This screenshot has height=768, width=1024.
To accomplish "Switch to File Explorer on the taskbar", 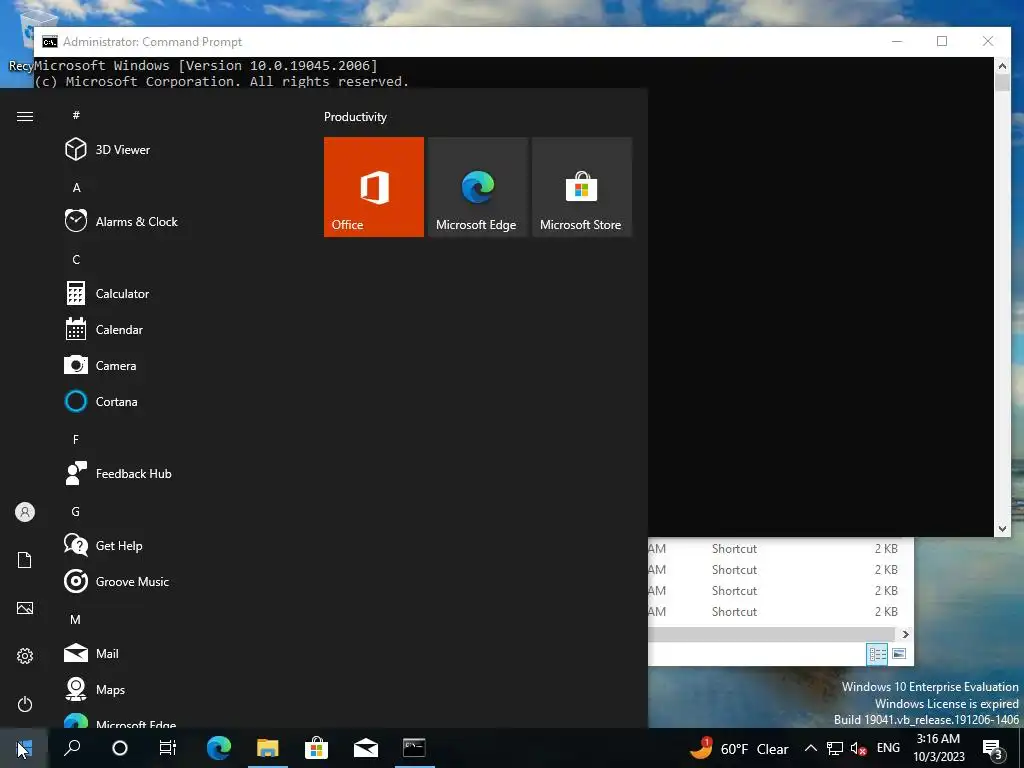I will point(268,748).
